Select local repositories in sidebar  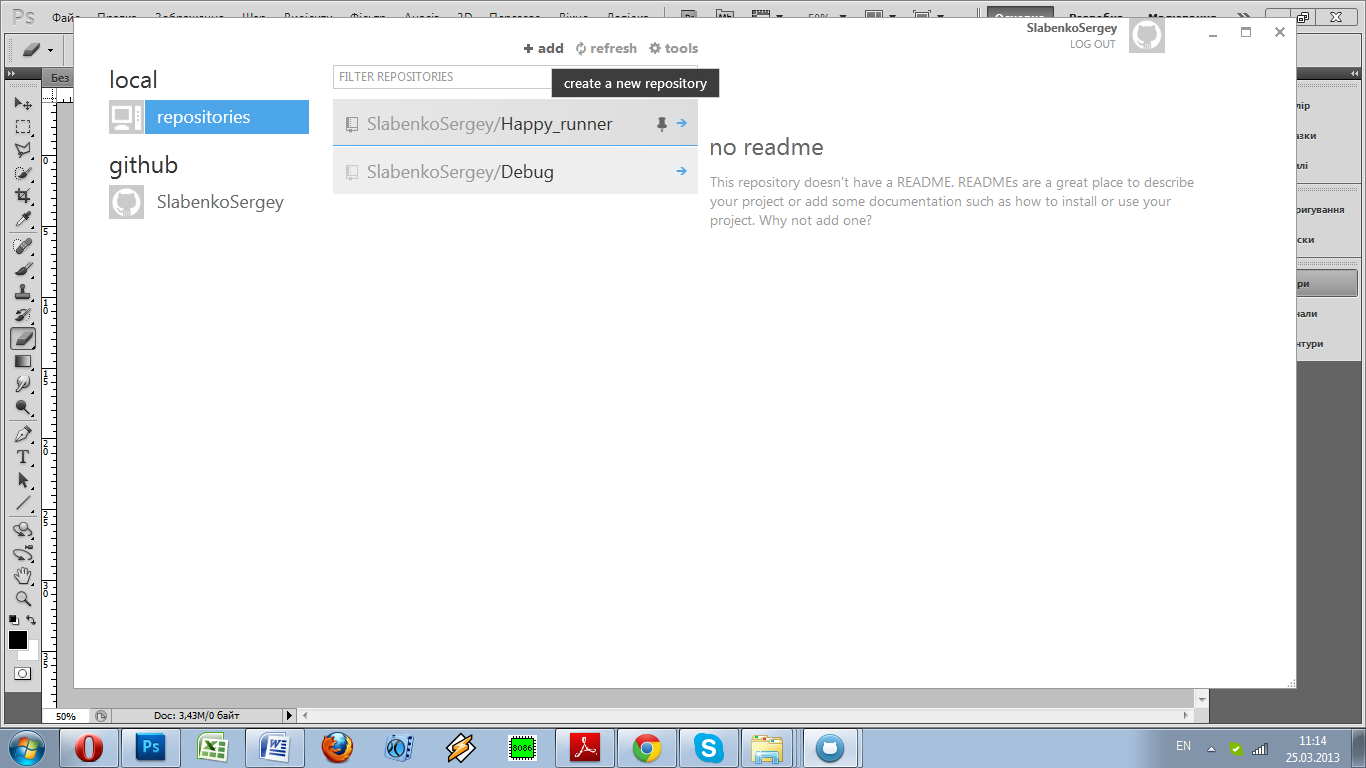coord(227,117)
